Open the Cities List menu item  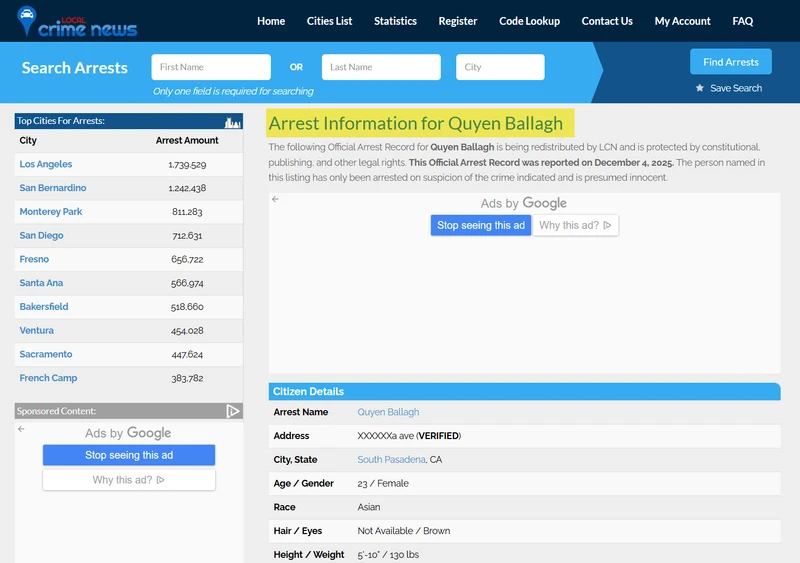click(x=329, y=21)
